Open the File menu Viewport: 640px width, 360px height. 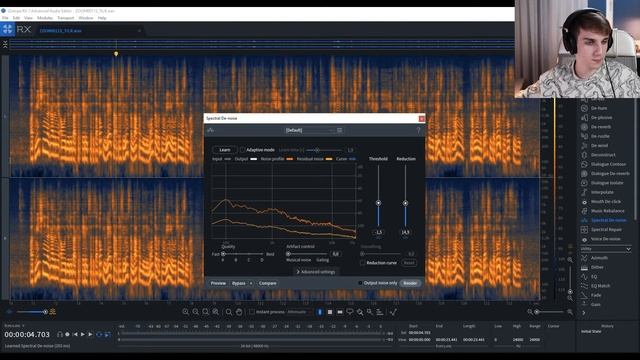[x=5, y=18]
